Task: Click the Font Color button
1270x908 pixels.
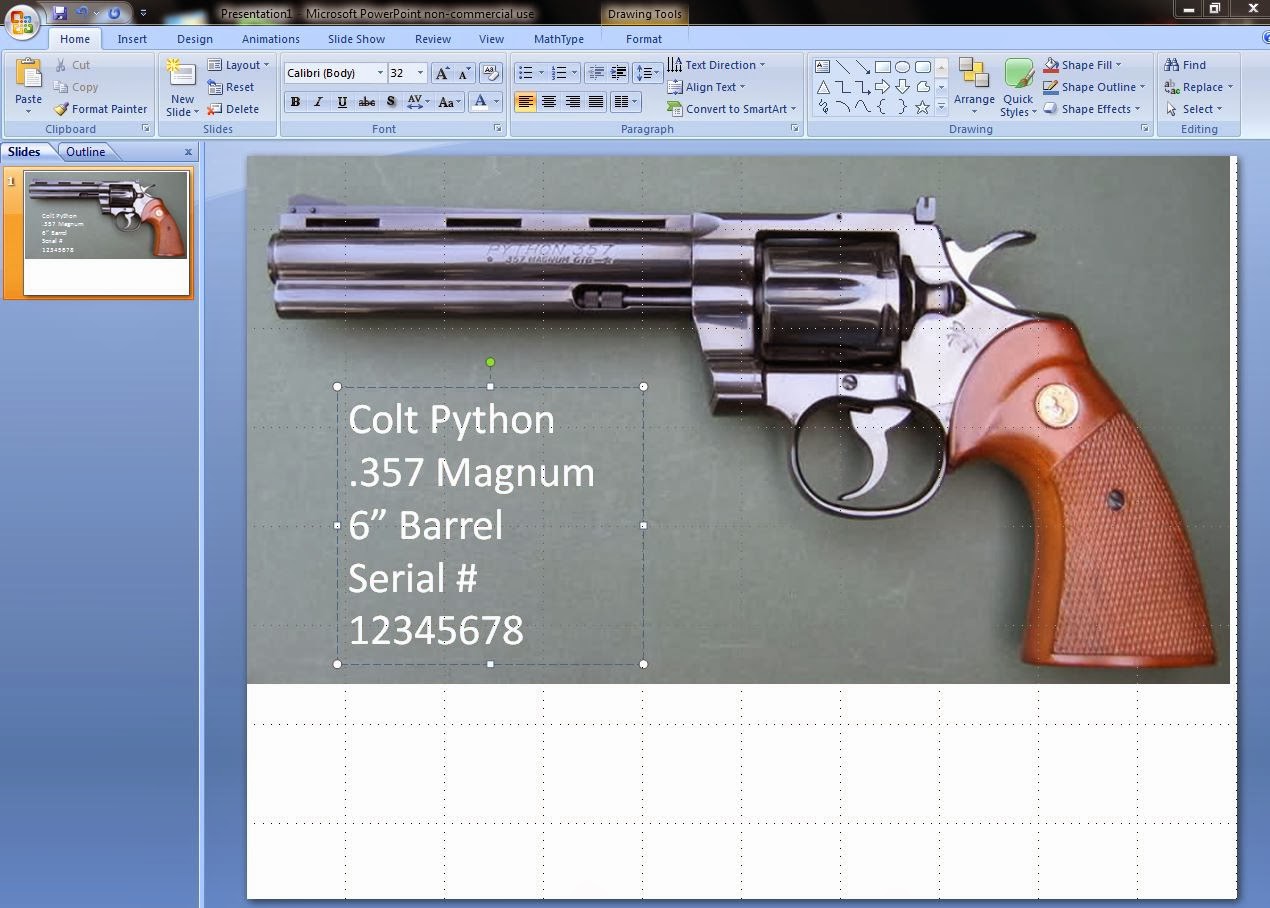Action: [481, 102]
